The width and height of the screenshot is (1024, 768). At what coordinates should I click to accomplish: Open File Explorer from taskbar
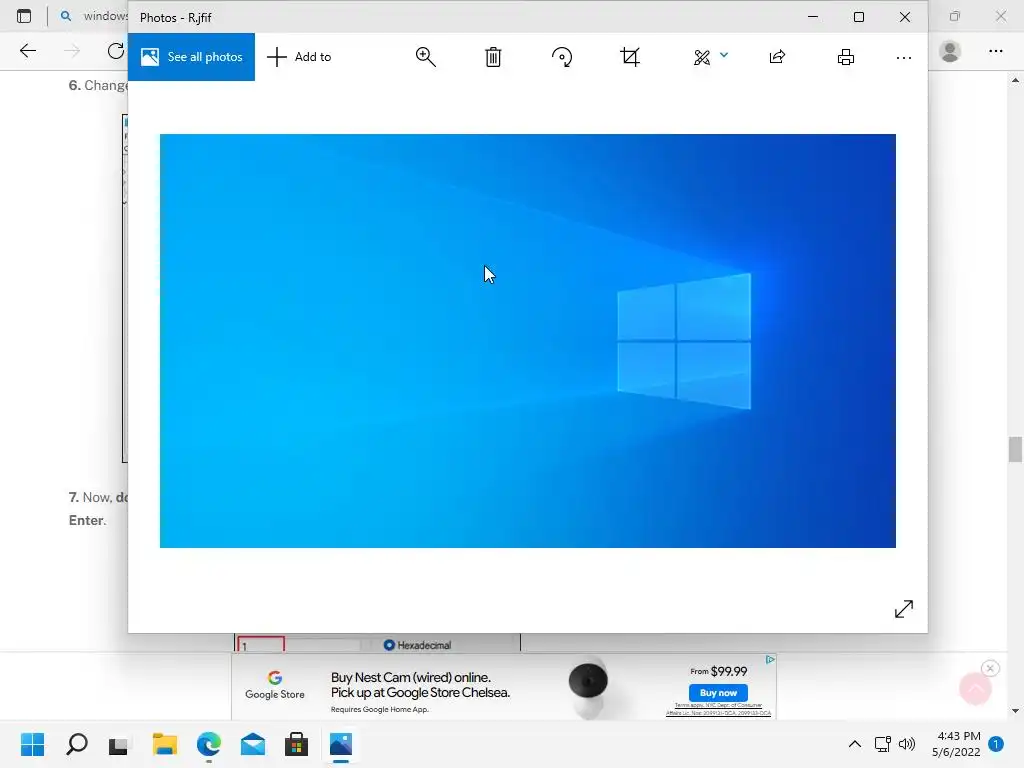coord(165,744)
